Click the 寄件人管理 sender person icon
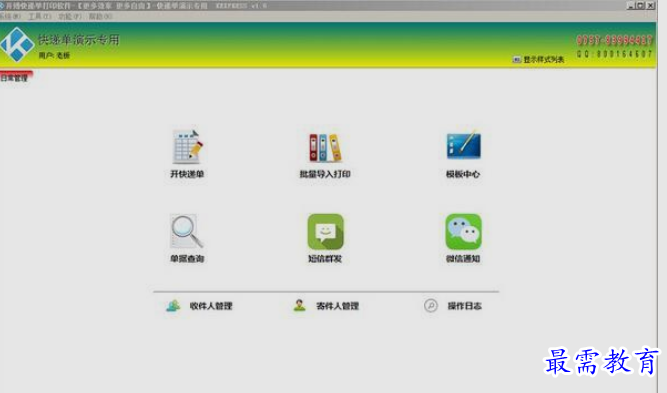Image resolution: width=667 pixels, height=393 pixels. point(299,305)
